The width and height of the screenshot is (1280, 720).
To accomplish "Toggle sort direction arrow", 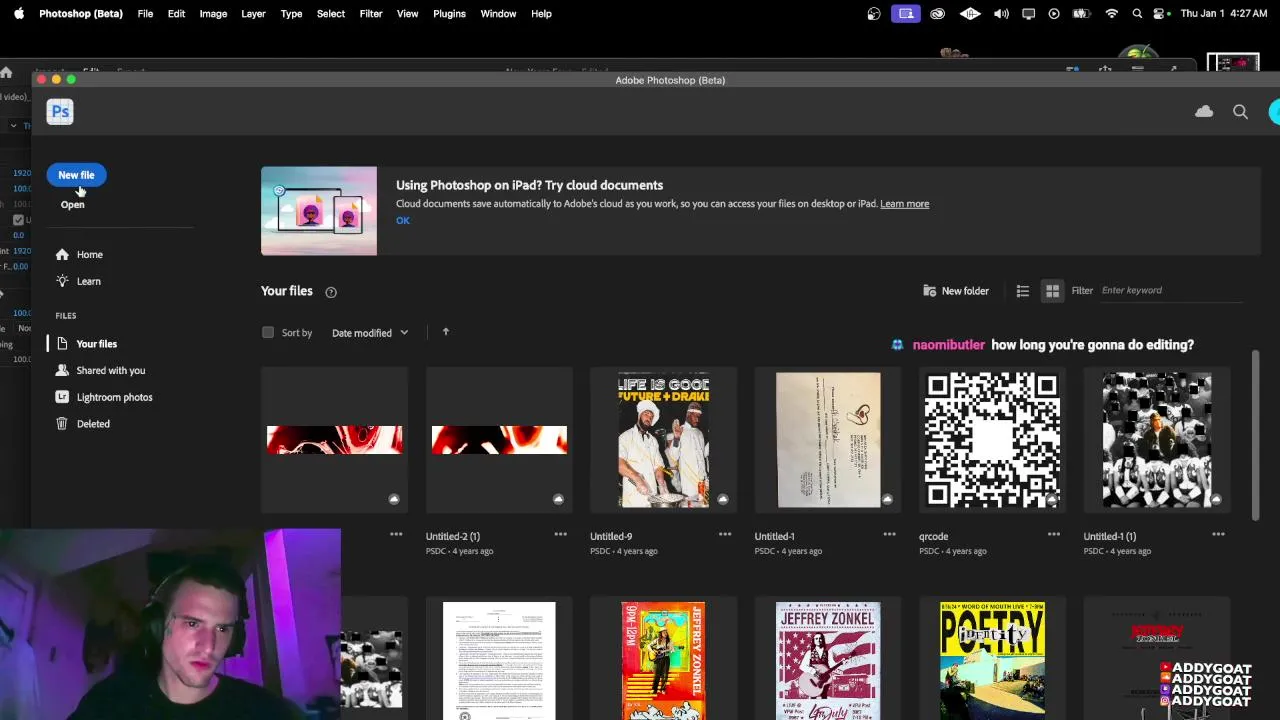I will [446, 332].
